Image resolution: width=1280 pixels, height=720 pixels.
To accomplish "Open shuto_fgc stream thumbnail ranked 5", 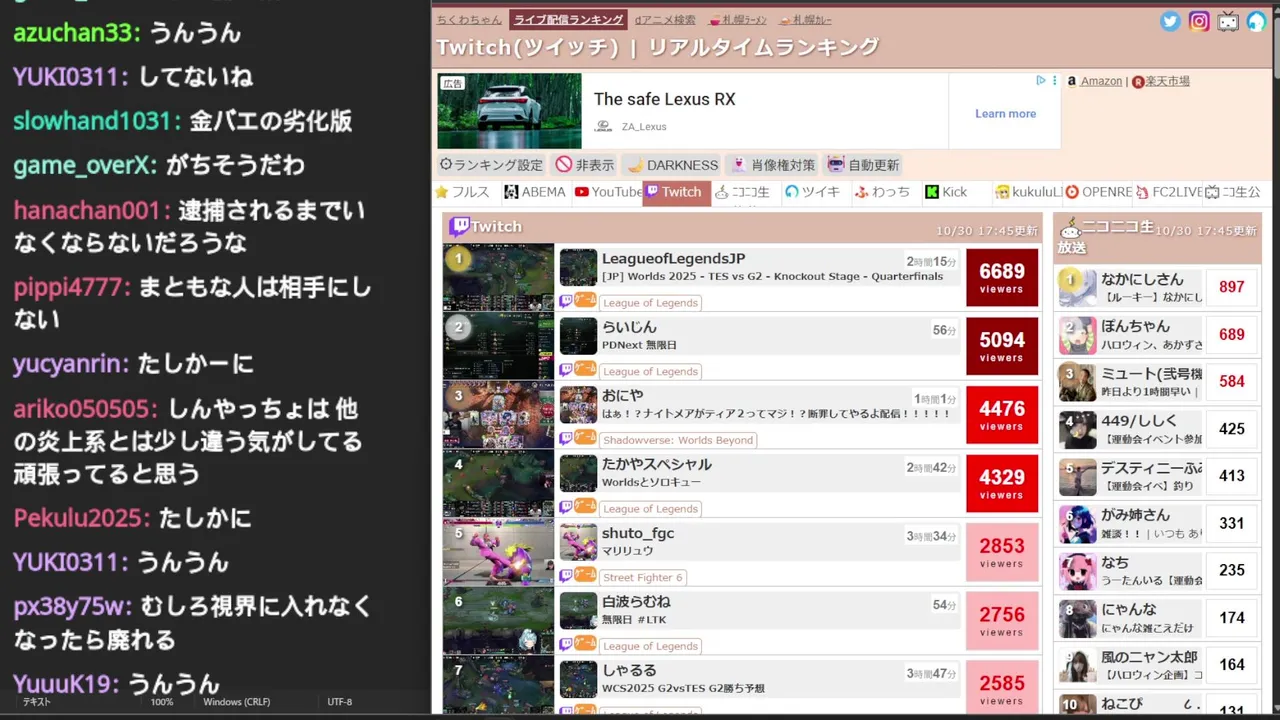I will pyautogui.click(x=498, y=552).
